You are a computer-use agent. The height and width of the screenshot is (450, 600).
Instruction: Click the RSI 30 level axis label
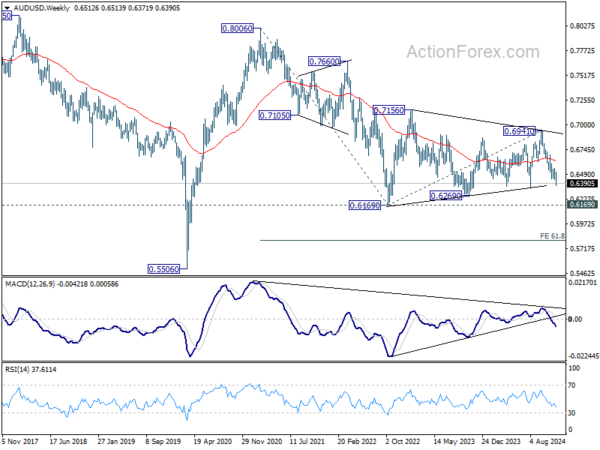click(x=572, y=413)
